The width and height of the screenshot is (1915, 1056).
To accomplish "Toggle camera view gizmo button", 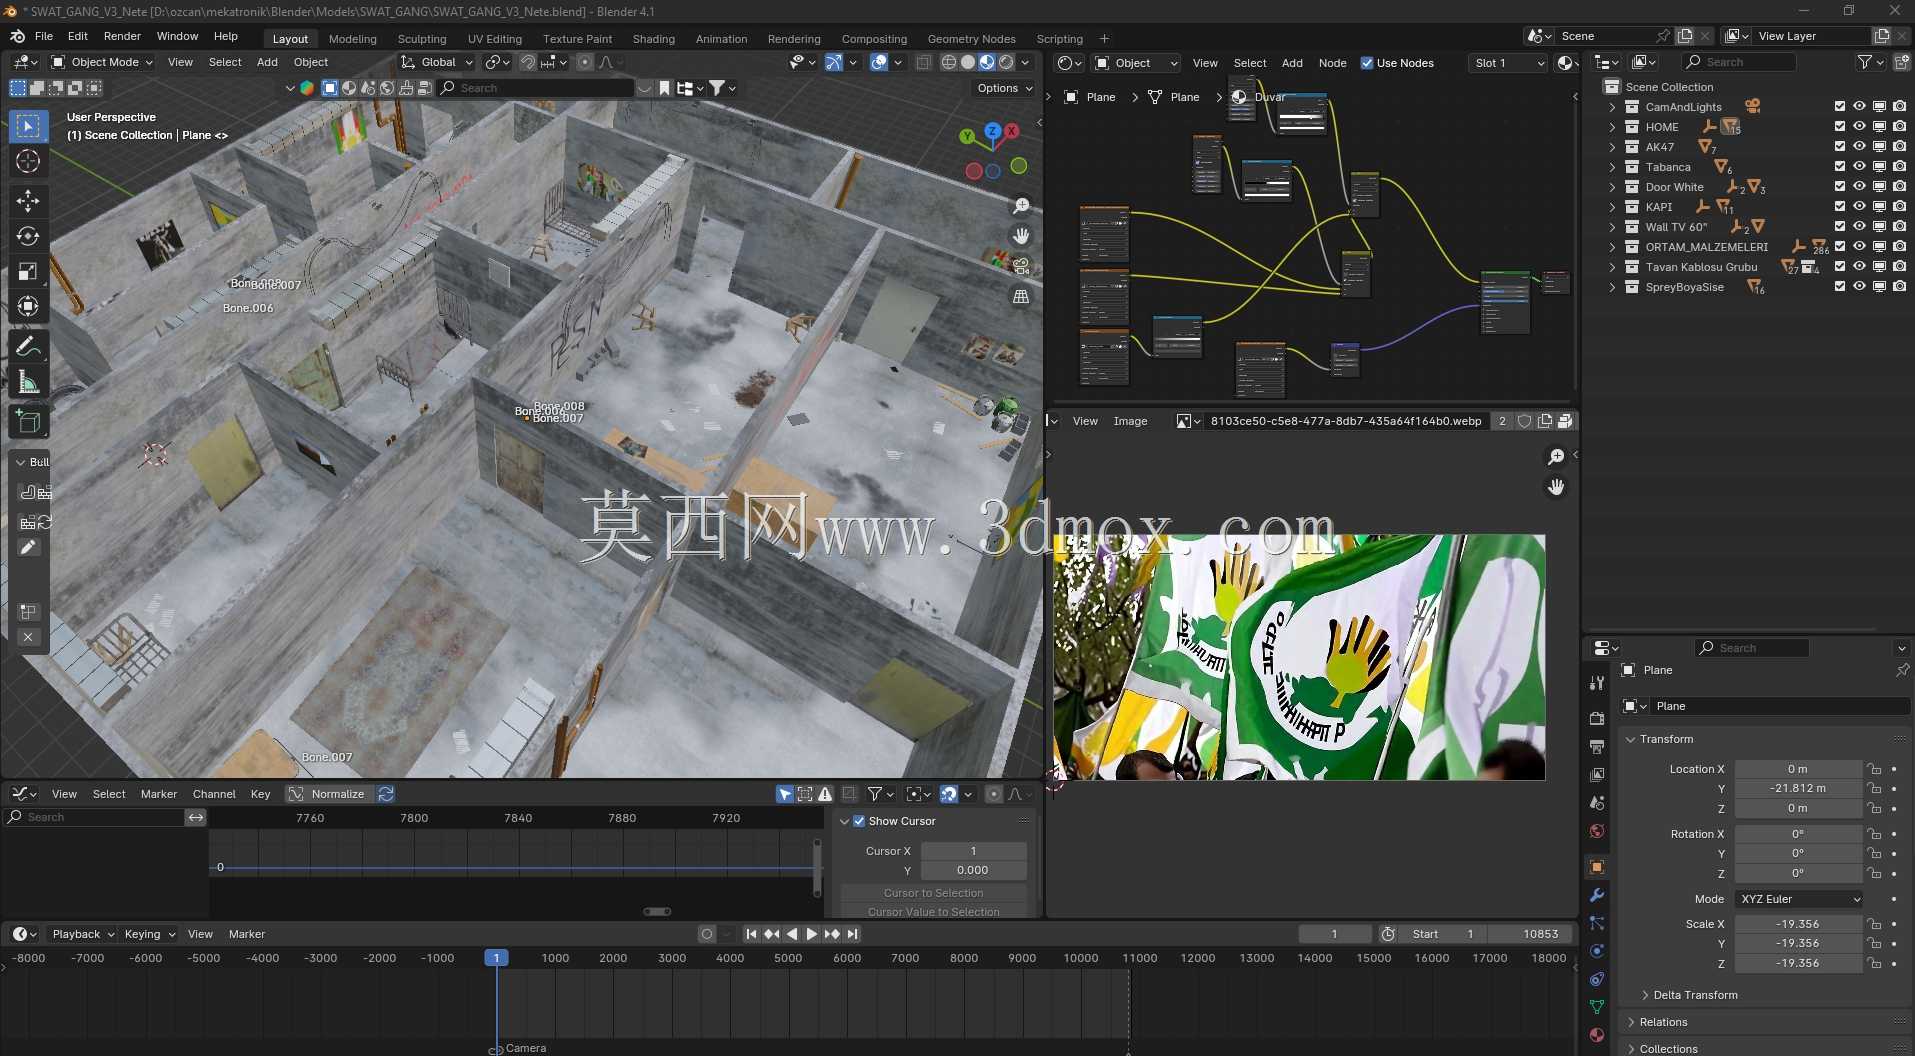I will [x=1021, y=266].
